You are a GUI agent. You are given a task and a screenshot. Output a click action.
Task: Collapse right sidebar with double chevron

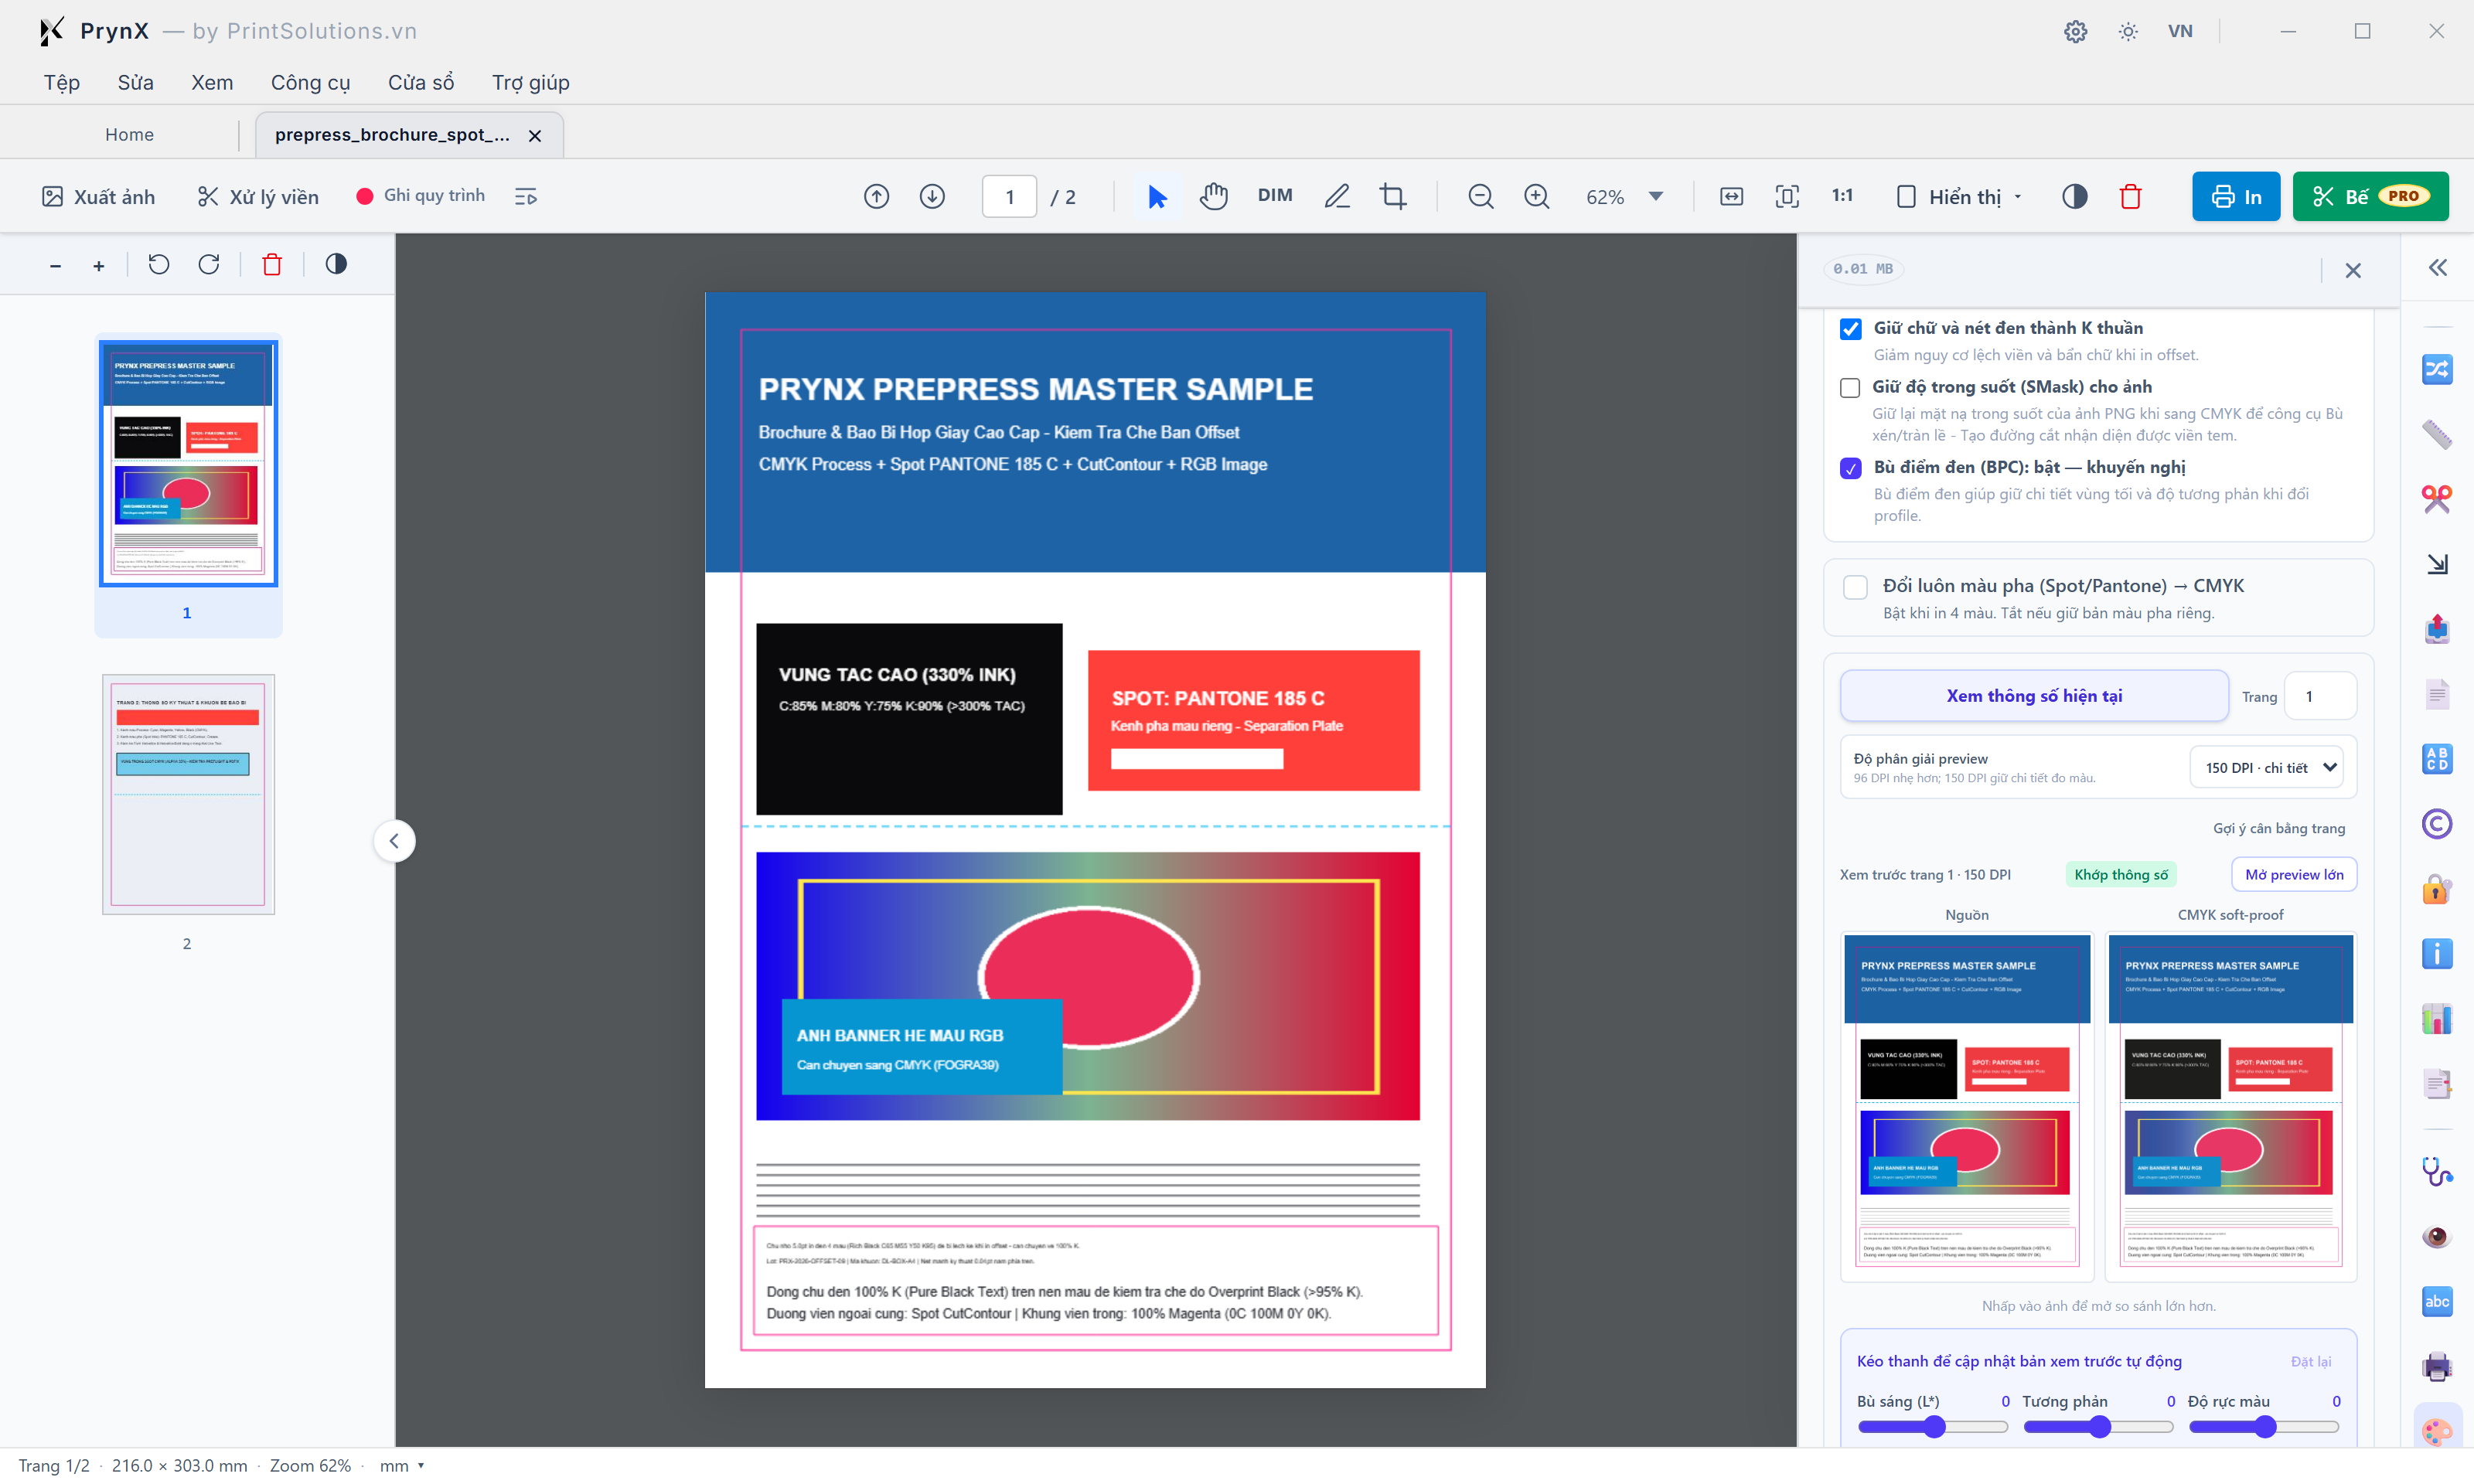(2438, 268)
